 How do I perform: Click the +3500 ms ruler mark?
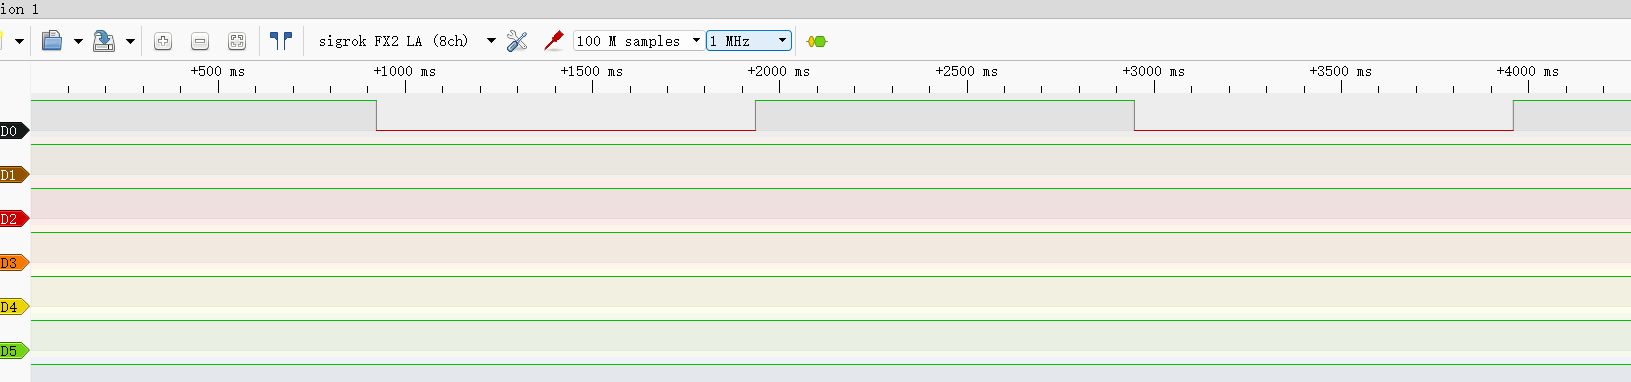[1340, 71]
